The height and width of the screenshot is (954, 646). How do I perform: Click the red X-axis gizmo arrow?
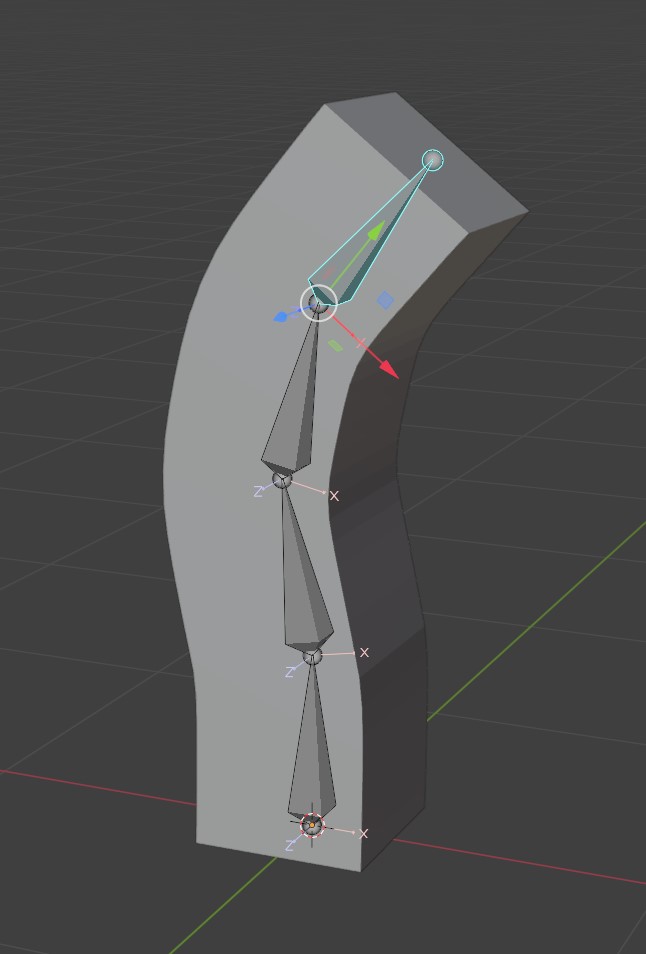coord(388,369)
